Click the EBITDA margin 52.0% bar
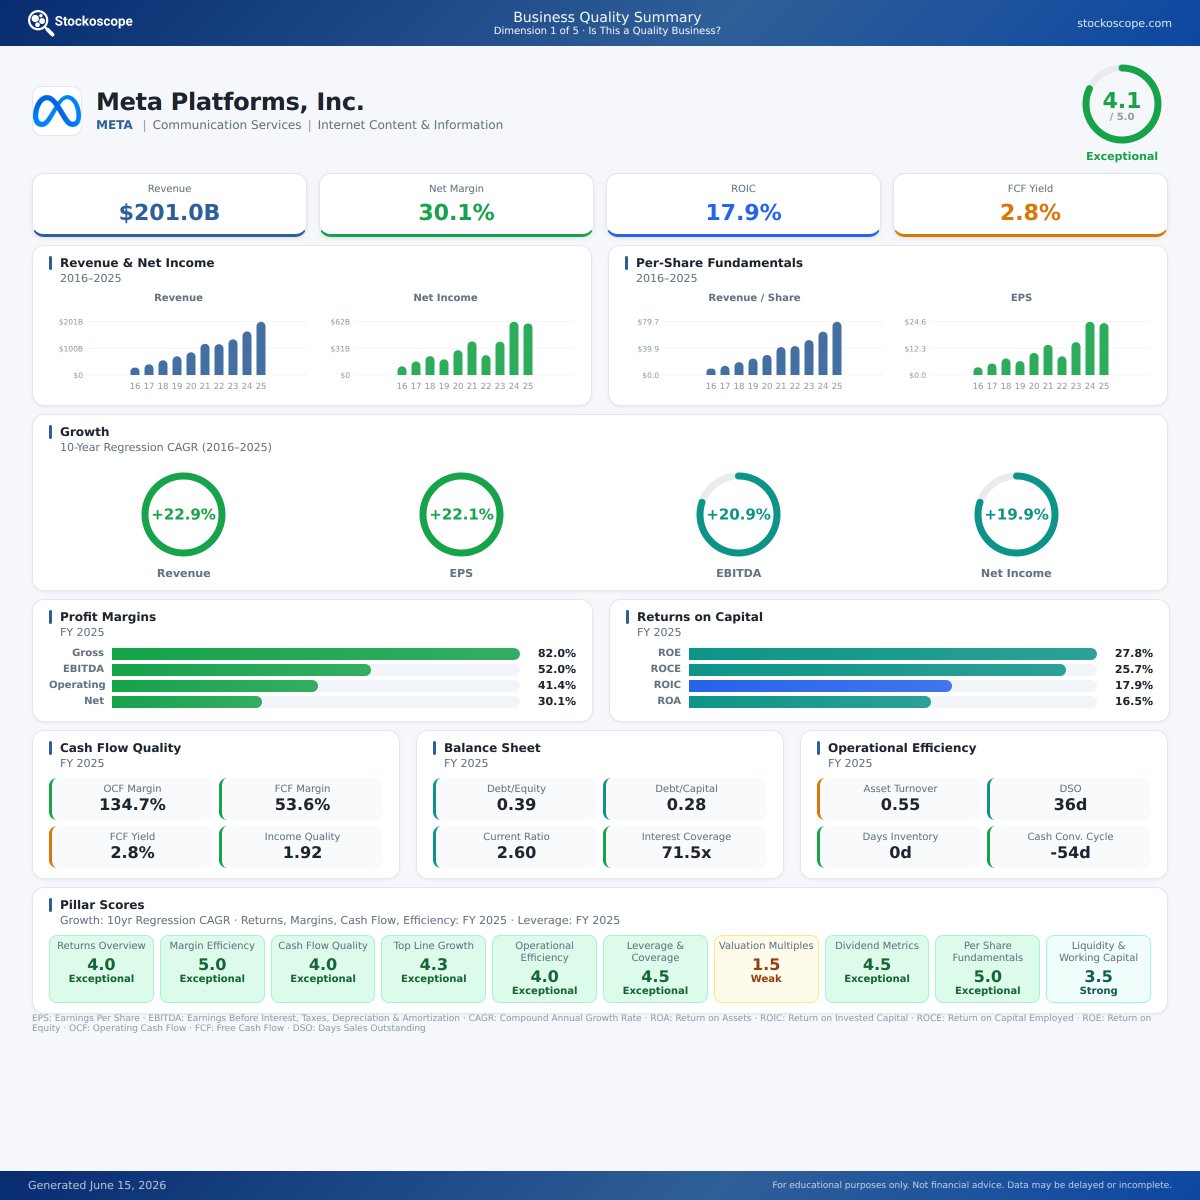1200x1200 pixels. point(241,670)
